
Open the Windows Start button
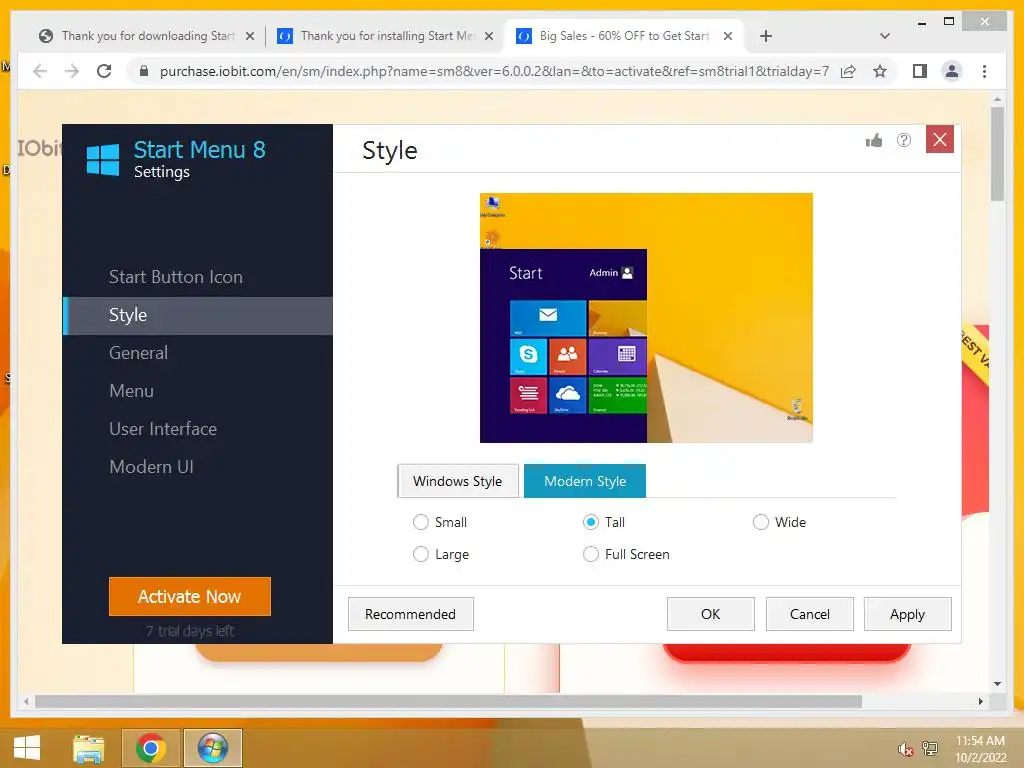[27, 748]
